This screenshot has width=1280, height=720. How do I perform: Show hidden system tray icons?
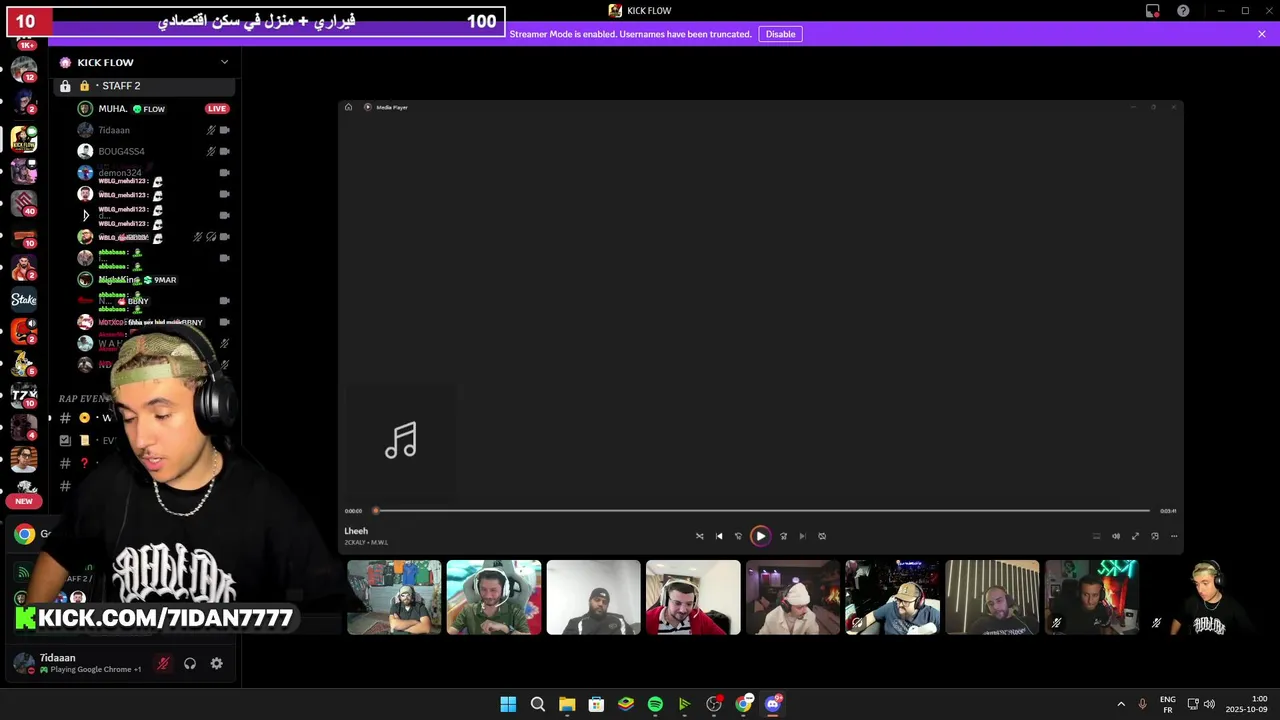[1121, 704]
